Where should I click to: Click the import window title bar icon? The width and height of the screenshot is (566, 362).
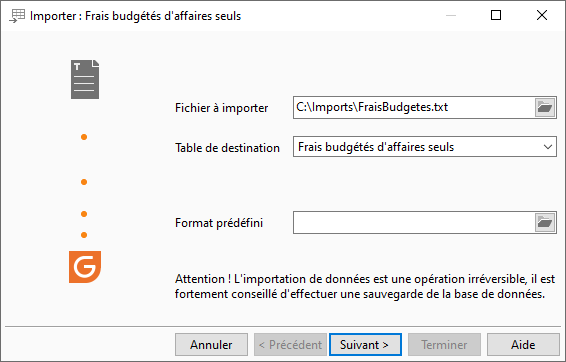17,16
